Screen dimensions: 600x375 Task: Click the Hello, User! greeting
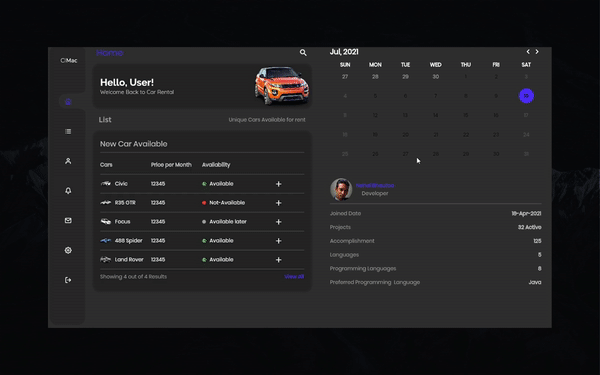point(127,82)
